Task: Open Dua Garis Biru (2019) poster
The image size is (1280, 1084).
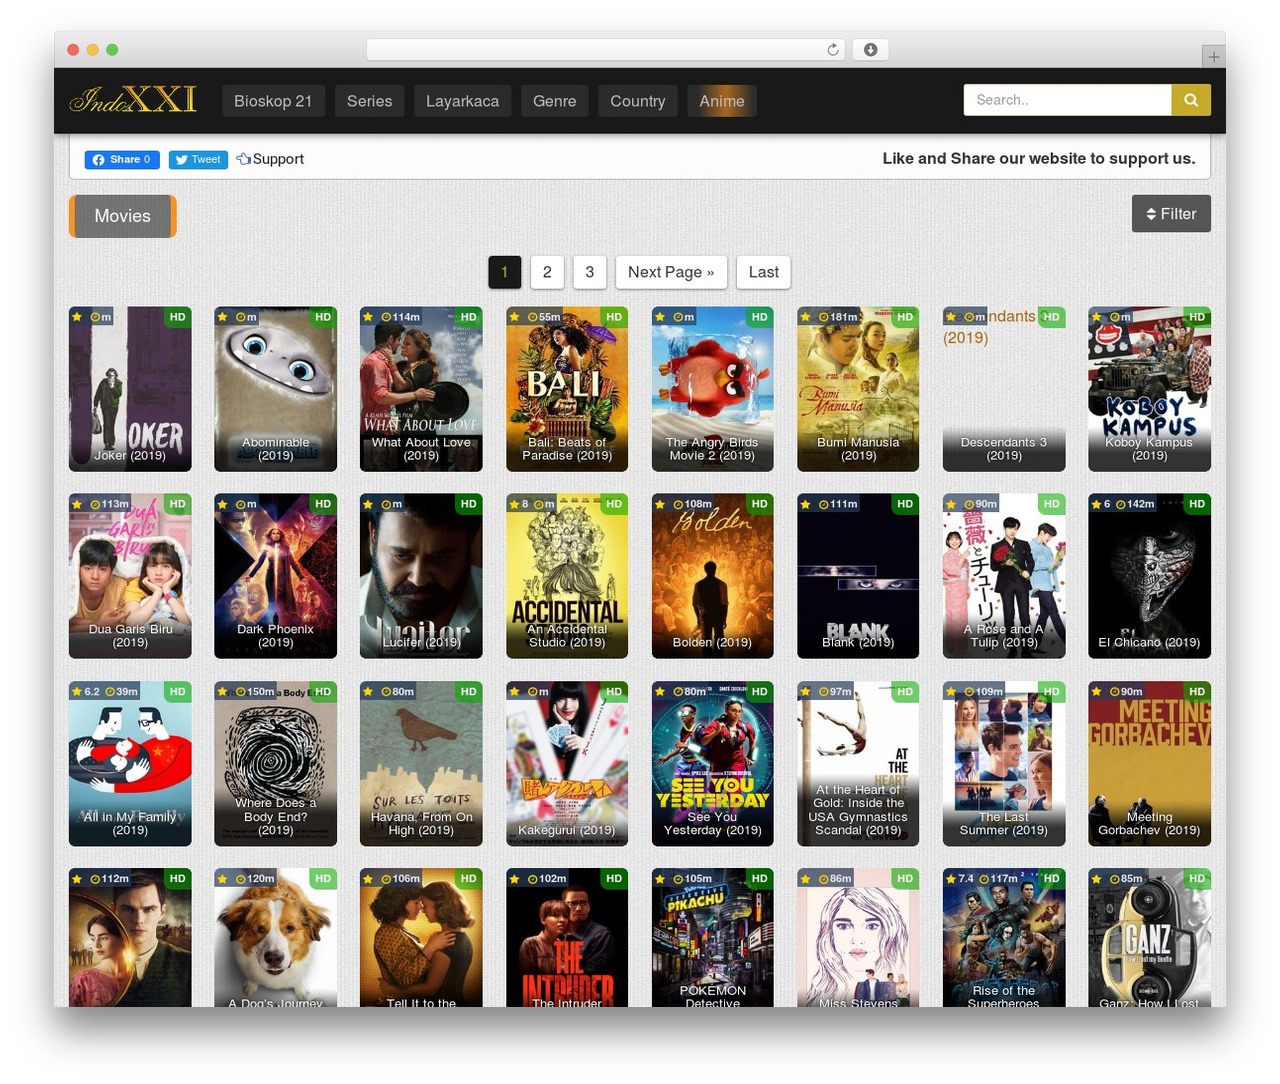Action: 130,576
